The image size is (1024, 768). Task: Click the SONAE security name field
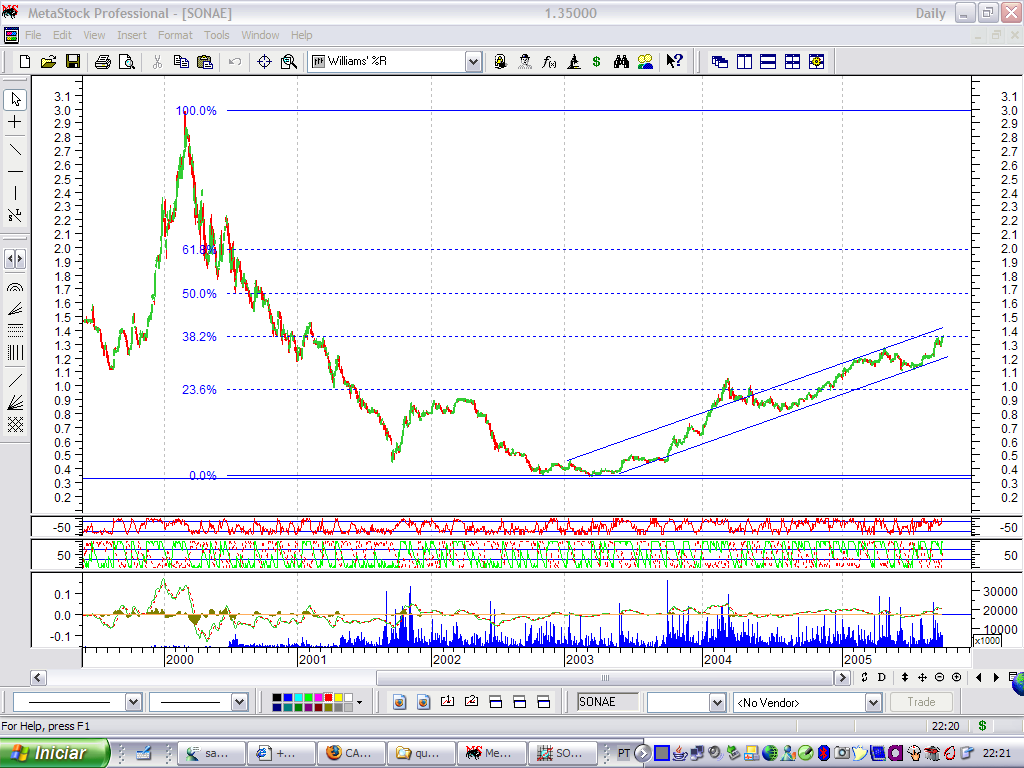pos(608,702)
